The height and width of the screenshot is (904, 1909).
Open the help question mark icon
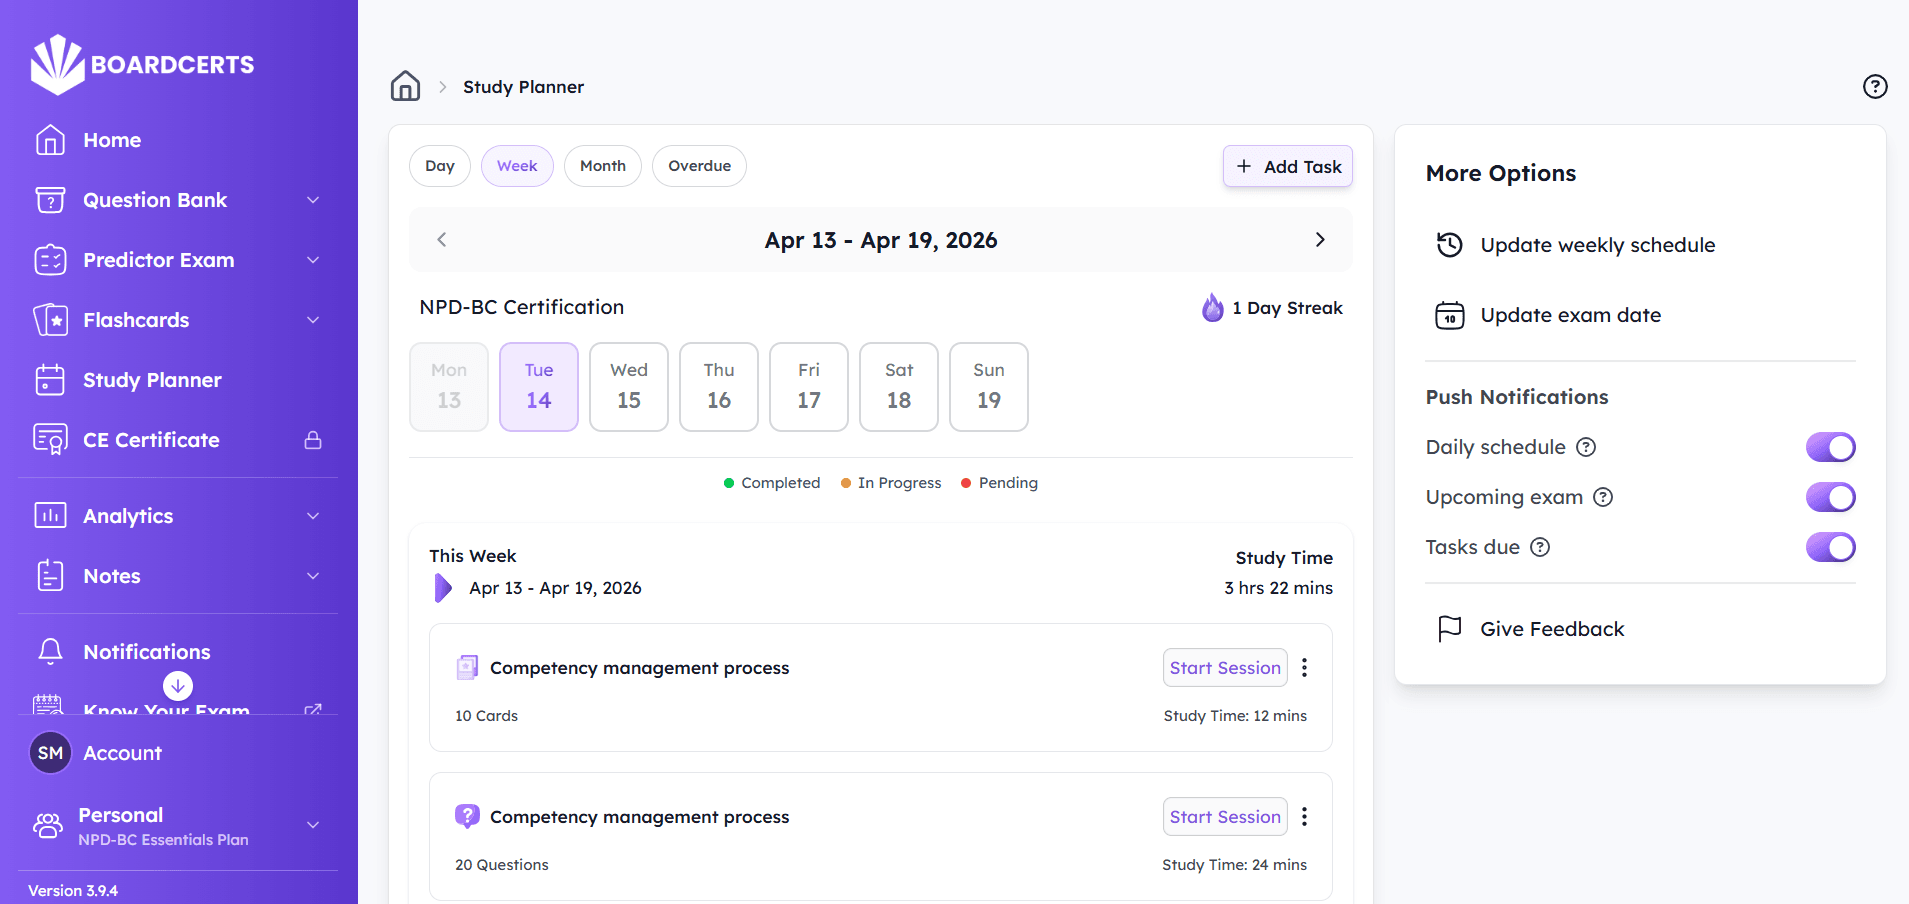(x=1874, y=87)
